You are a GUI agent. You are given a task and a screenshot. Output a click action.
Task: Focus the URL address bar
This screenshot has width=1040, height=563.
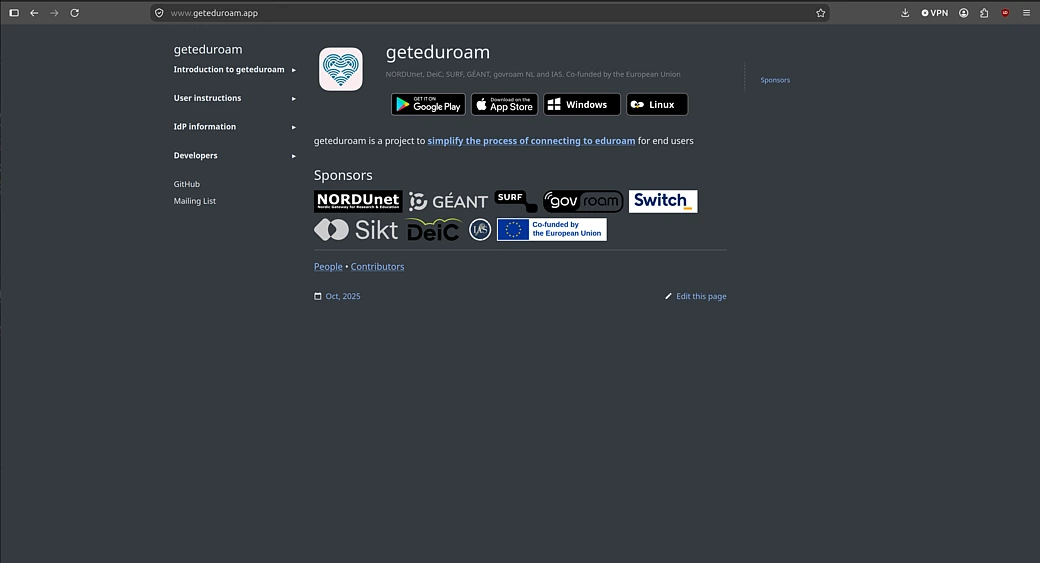489,13
